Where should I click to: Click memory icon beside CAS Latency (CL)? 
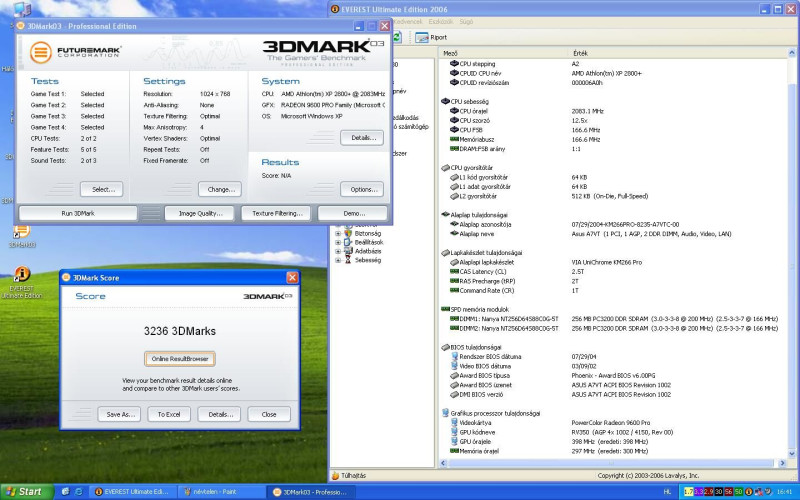(x=454, y=271)
